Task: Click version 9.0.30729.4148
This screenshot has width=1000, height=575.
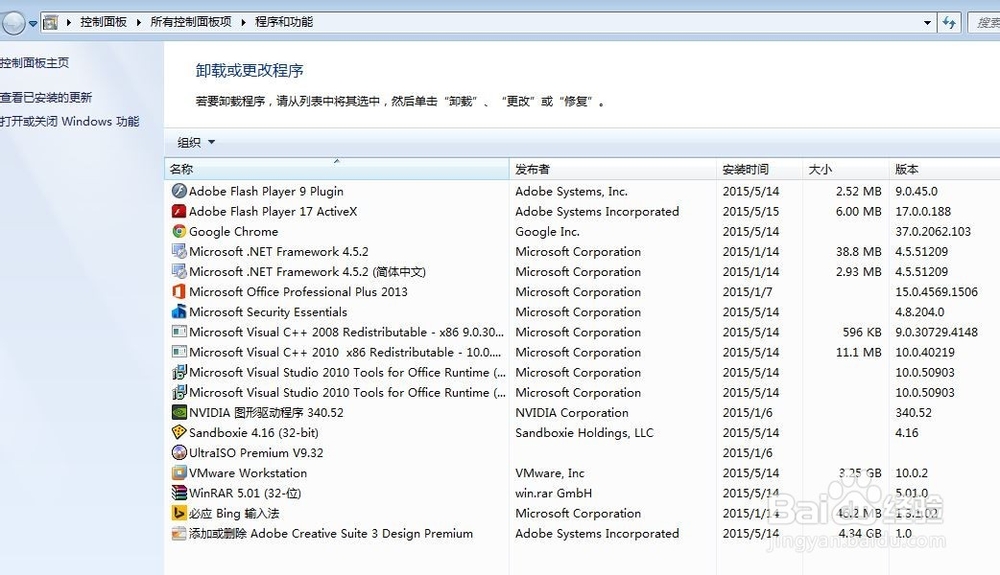Action: tap(936, 332)
